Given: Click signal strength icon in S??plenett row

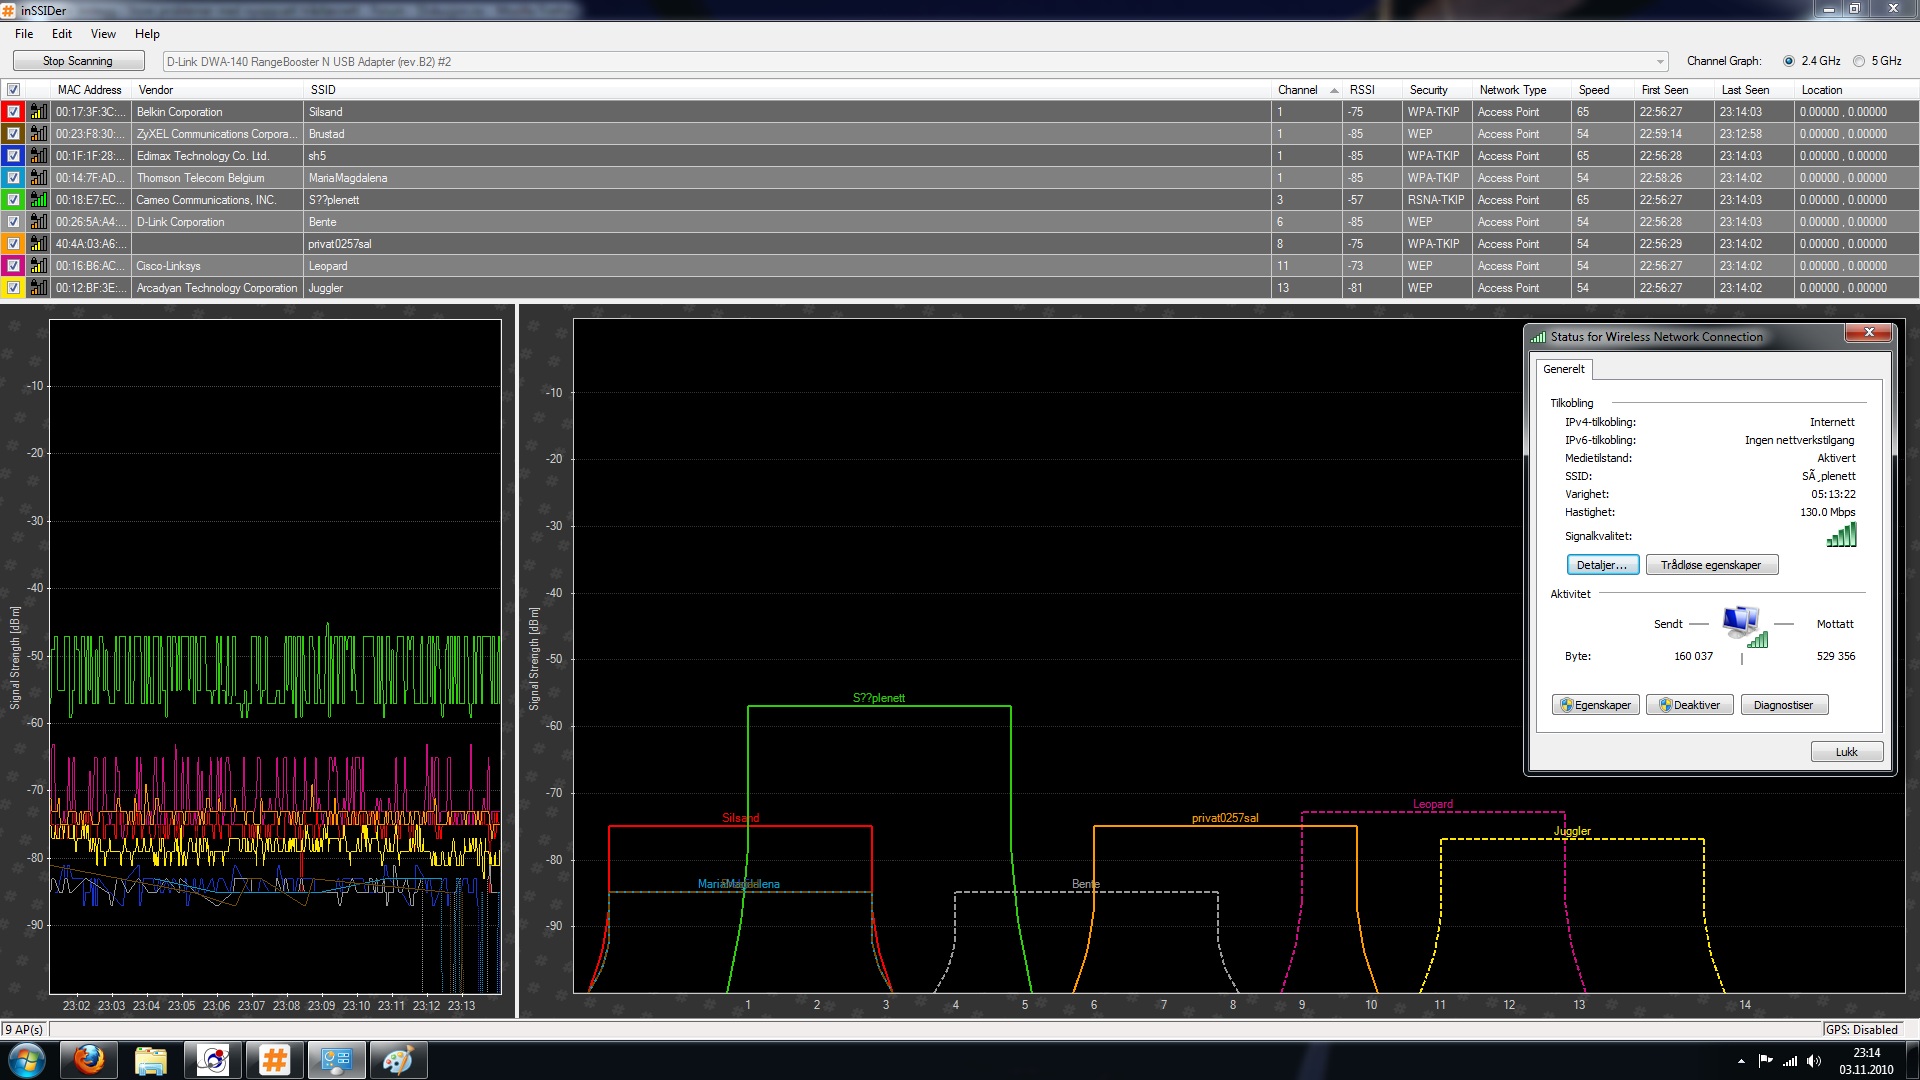Looking at the screenshot, I should tap(38, 200).
